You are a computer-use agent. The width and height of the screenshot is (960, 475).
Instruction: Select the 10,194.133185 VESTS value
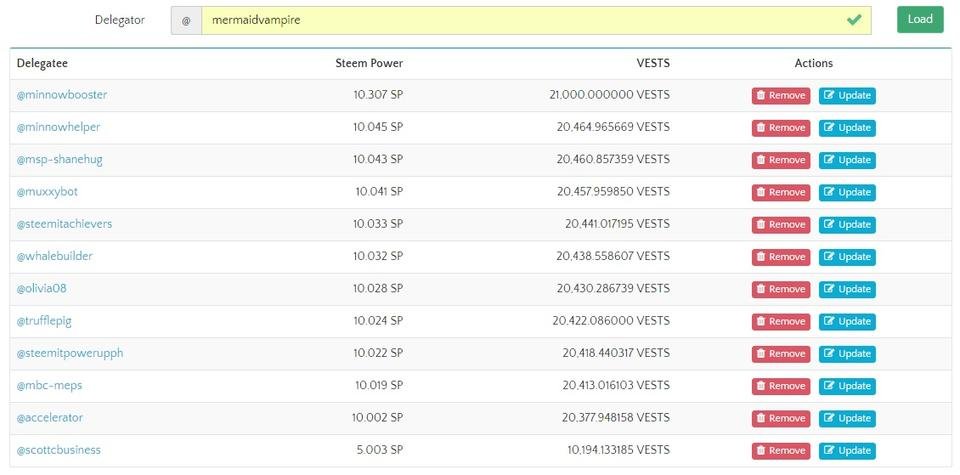tap(618, 451)
